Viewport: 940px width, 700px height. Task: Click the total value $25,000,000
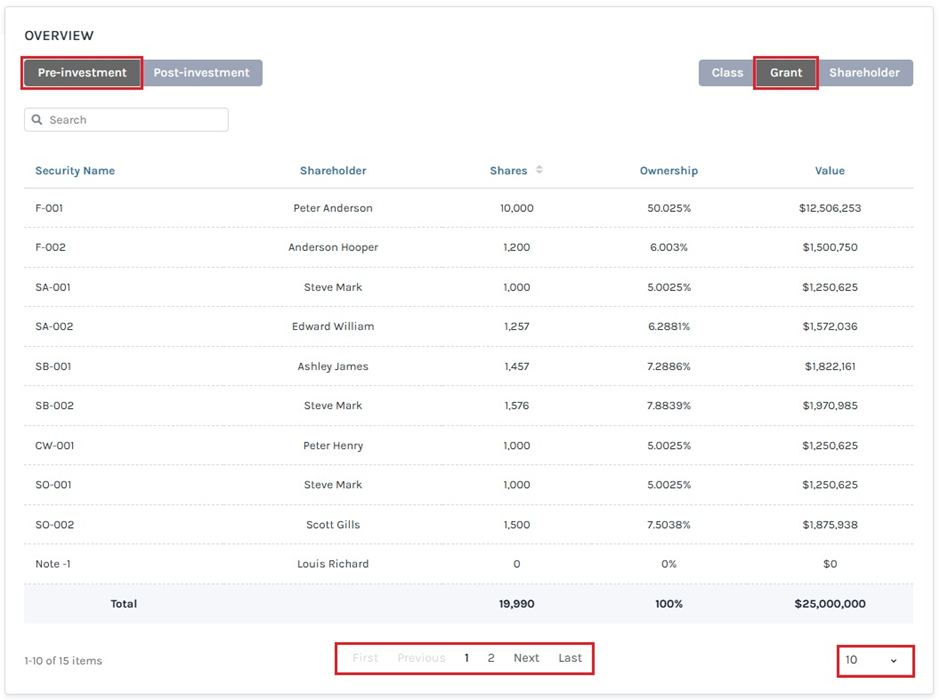coord(830,604)
